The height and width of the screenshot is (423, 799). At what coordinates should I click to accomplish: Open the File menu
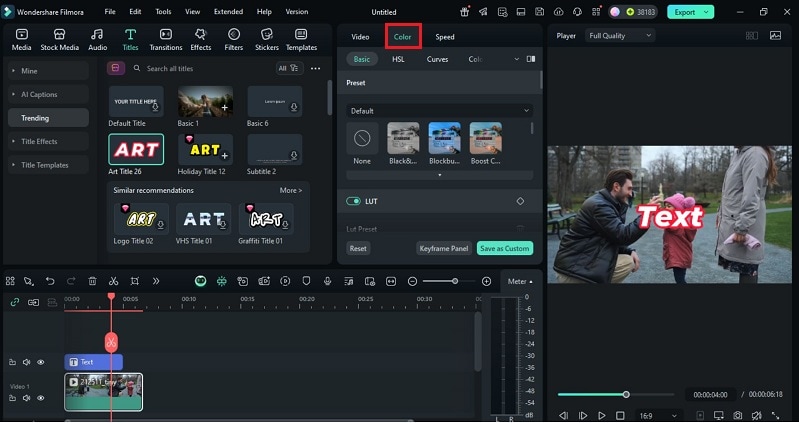pyautogui.click(x=110, y=12)
